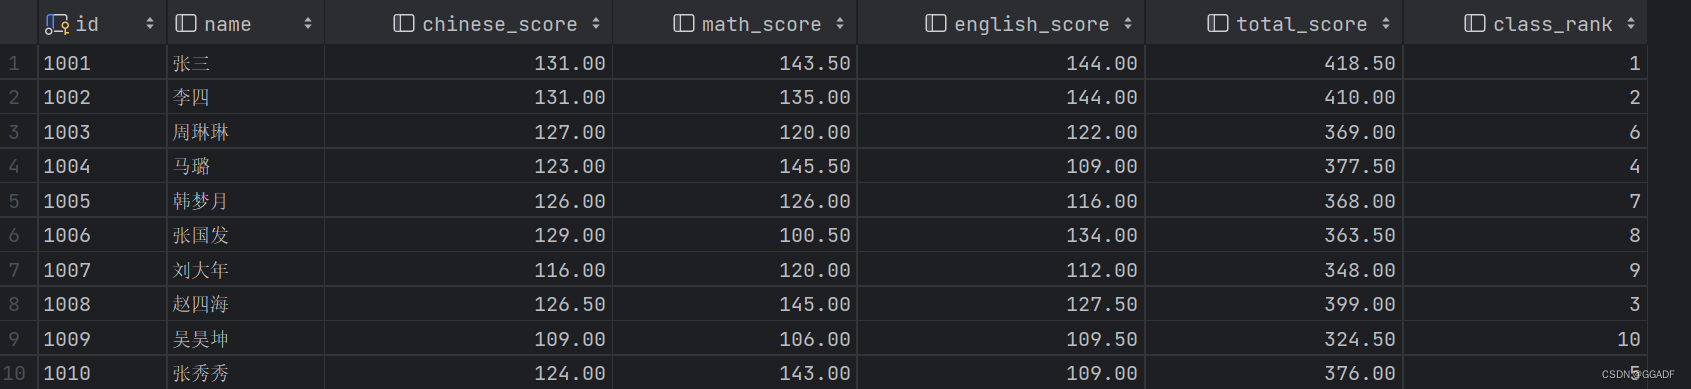Screen dimensions: 1691x389
Task: Toggle sort arrows on math_score column
Action: click(840, 23)
